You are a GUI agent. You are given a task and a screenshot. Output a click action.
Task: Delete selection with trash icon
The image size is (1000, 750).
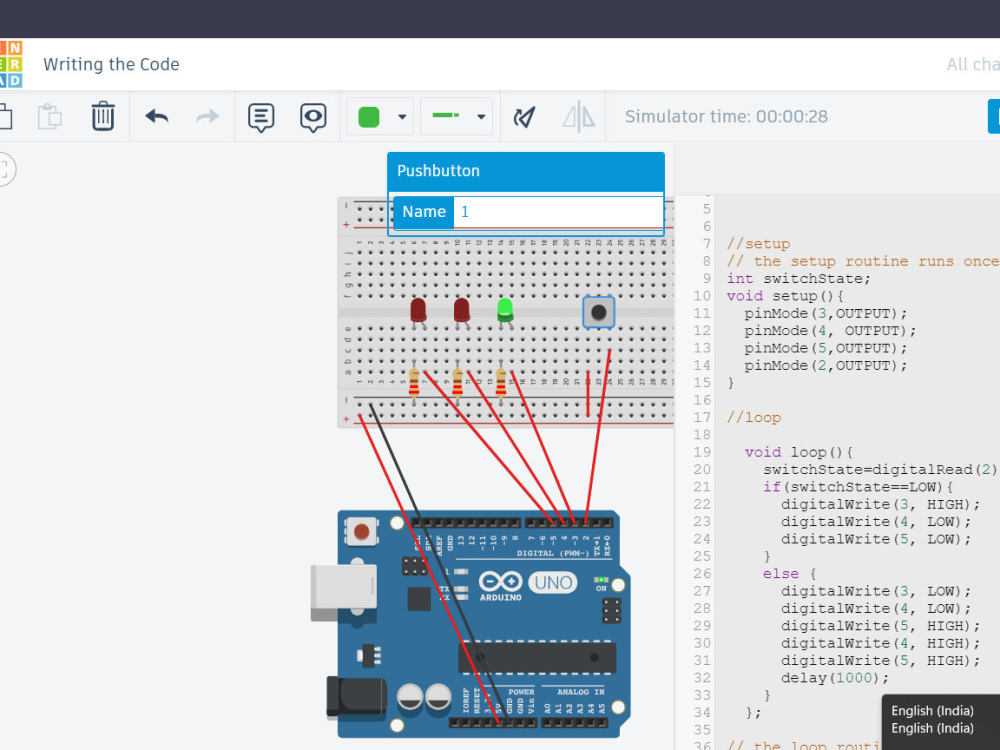103,117
